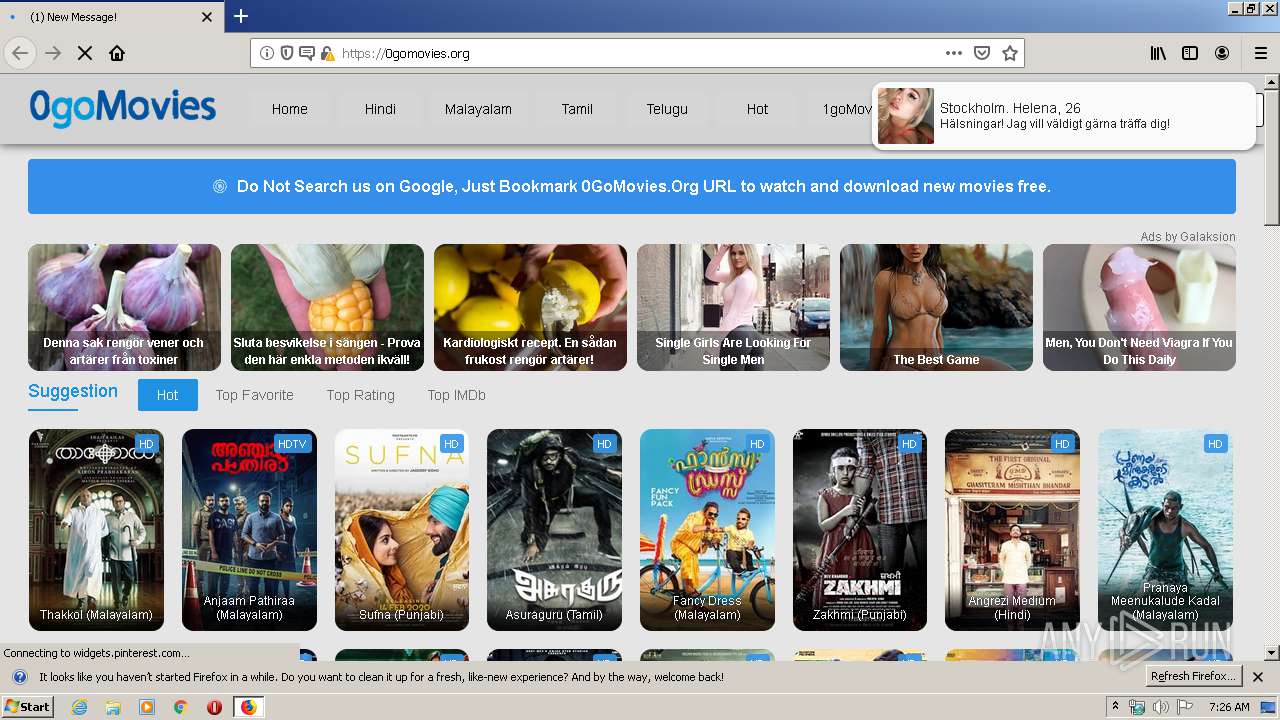Screen dimensions: 1280x720
Task: Open a new tab with plus button
Action: pos(241,16)
